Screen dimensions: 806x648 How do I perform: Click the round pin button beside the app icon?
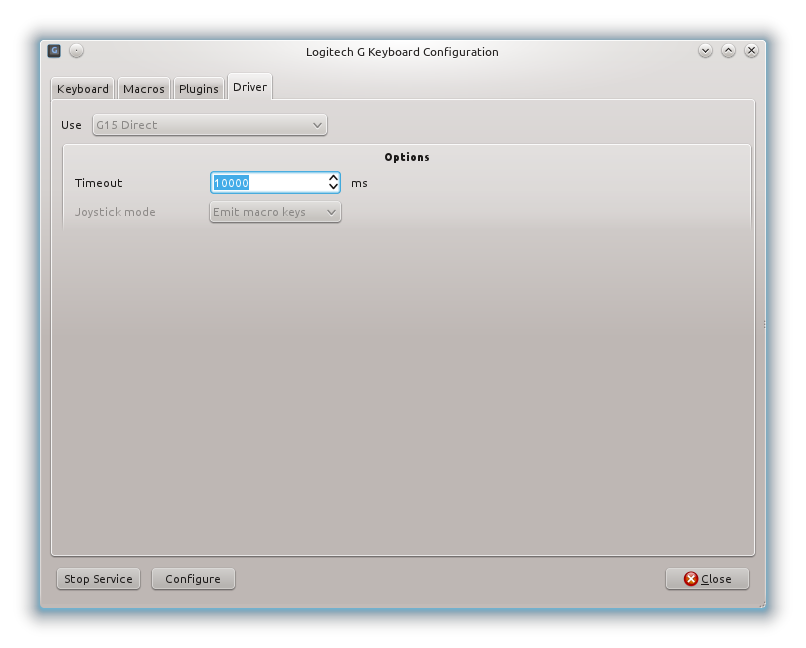pyautogui.click(x=77, y=51)
